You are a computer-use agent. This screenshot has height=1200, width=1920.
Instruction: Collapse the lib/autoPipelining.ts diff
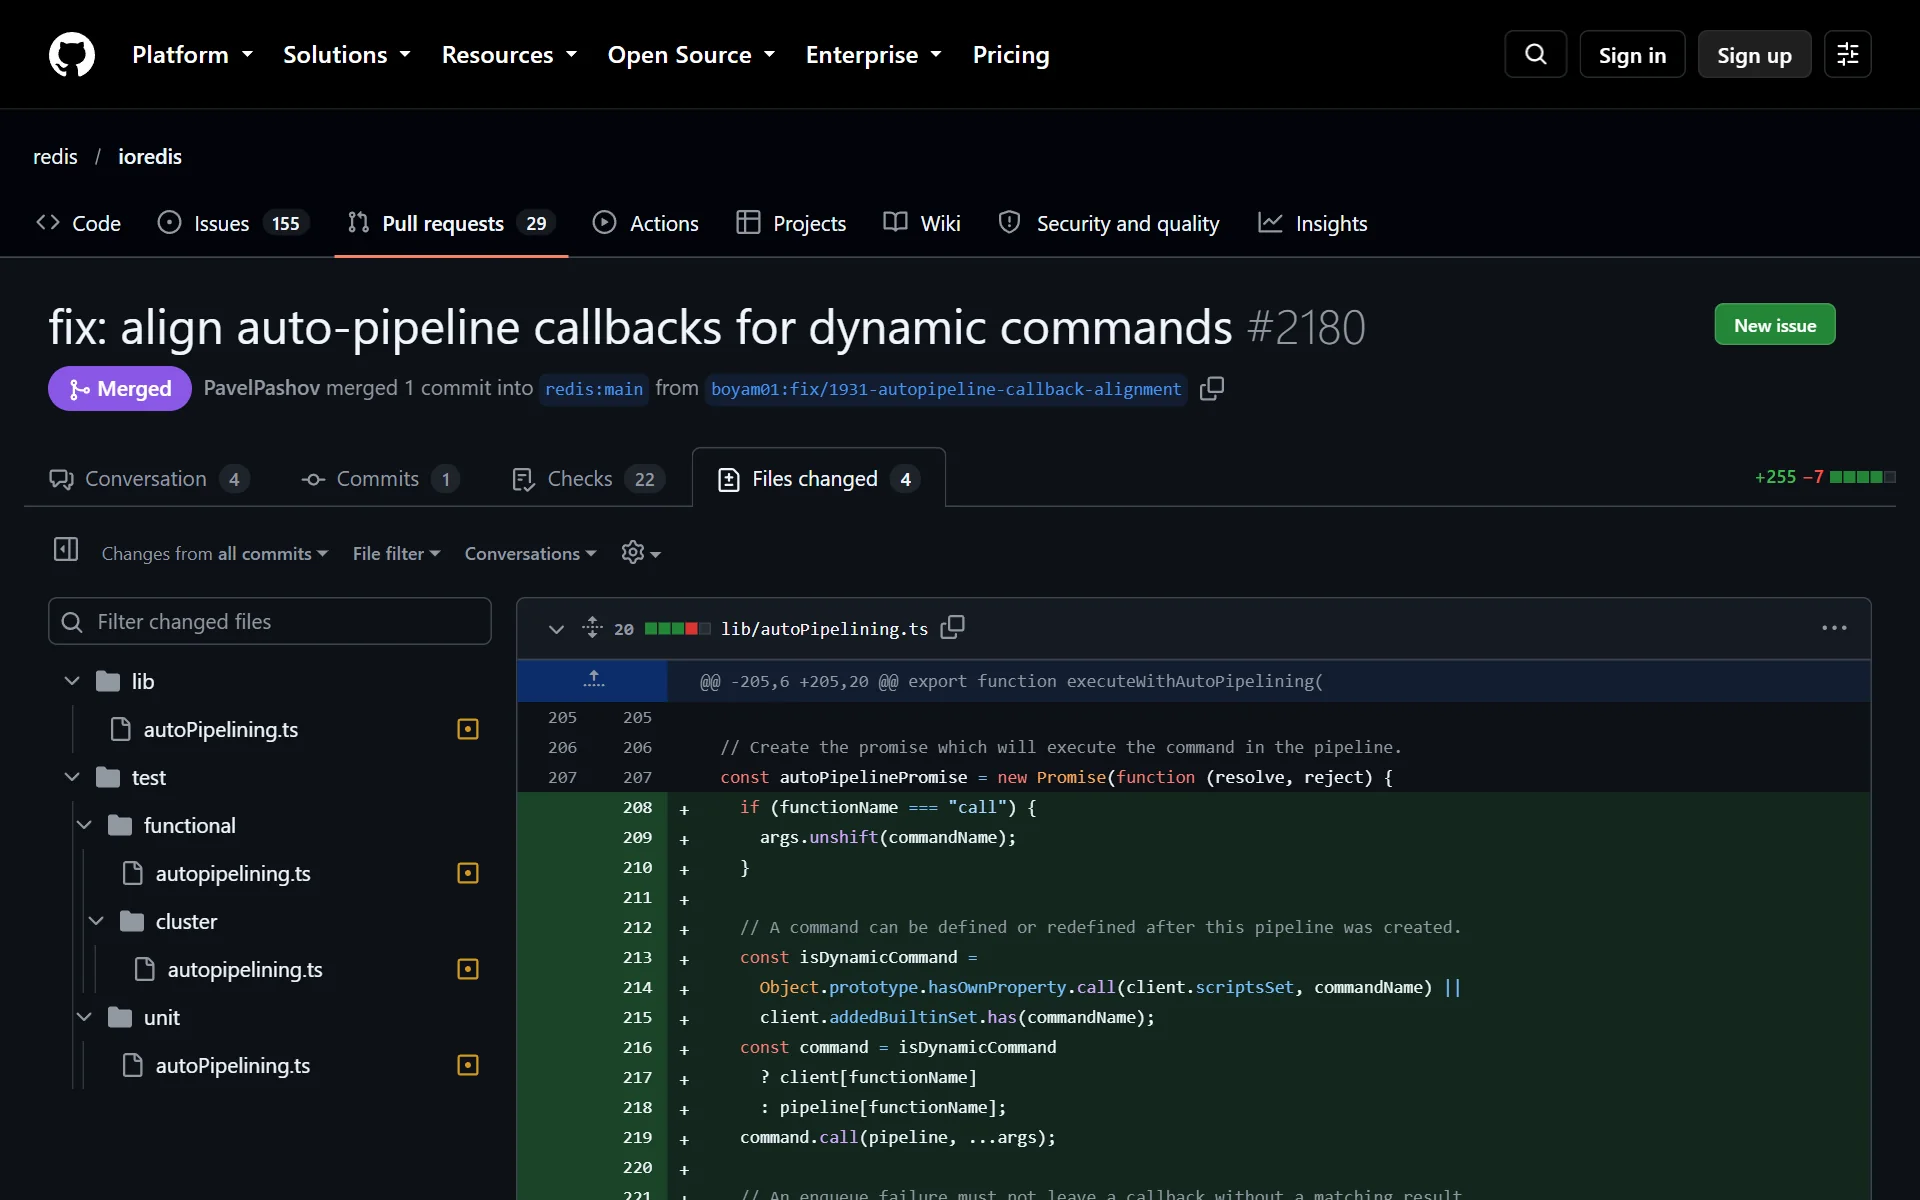coord(556,628)
